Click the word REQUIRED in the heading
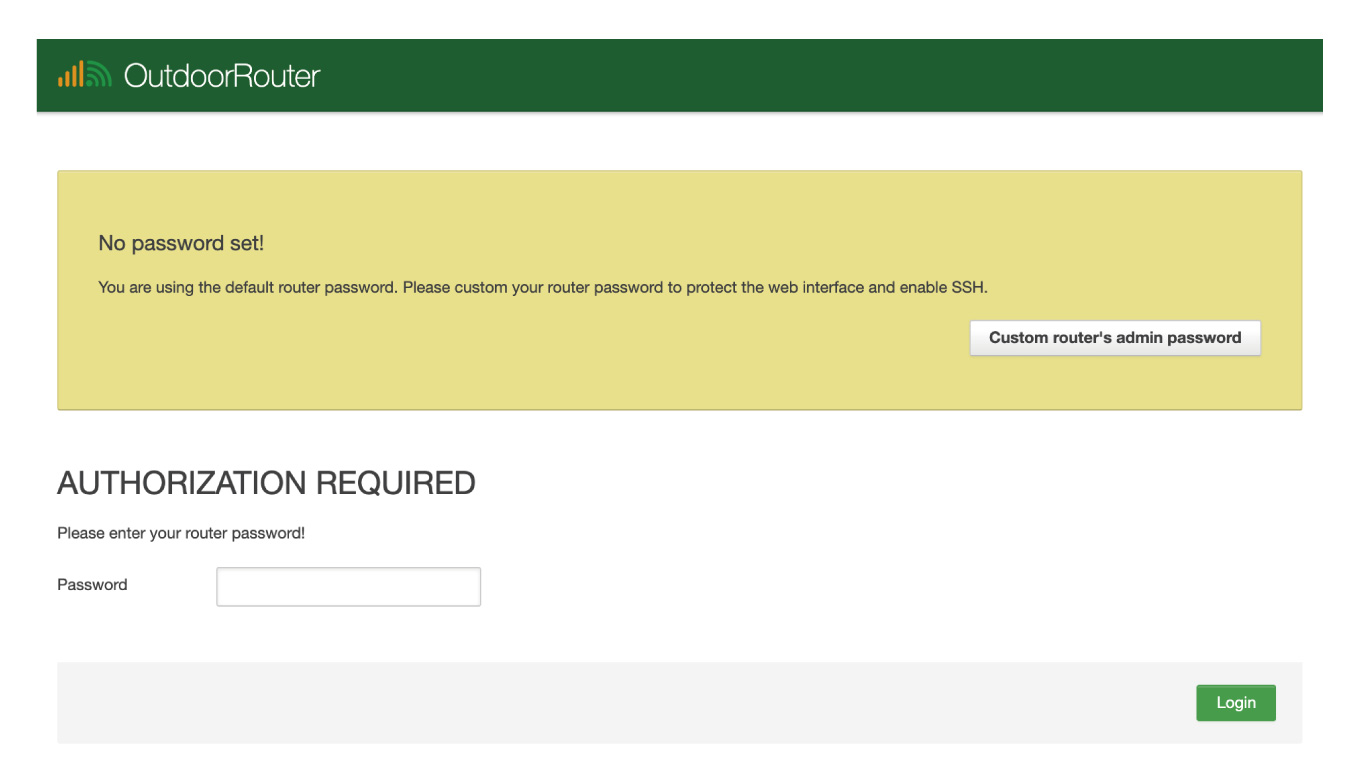The width and height of the screenshot is (1362, 765). pyautogui.click(x=395, y=483)
